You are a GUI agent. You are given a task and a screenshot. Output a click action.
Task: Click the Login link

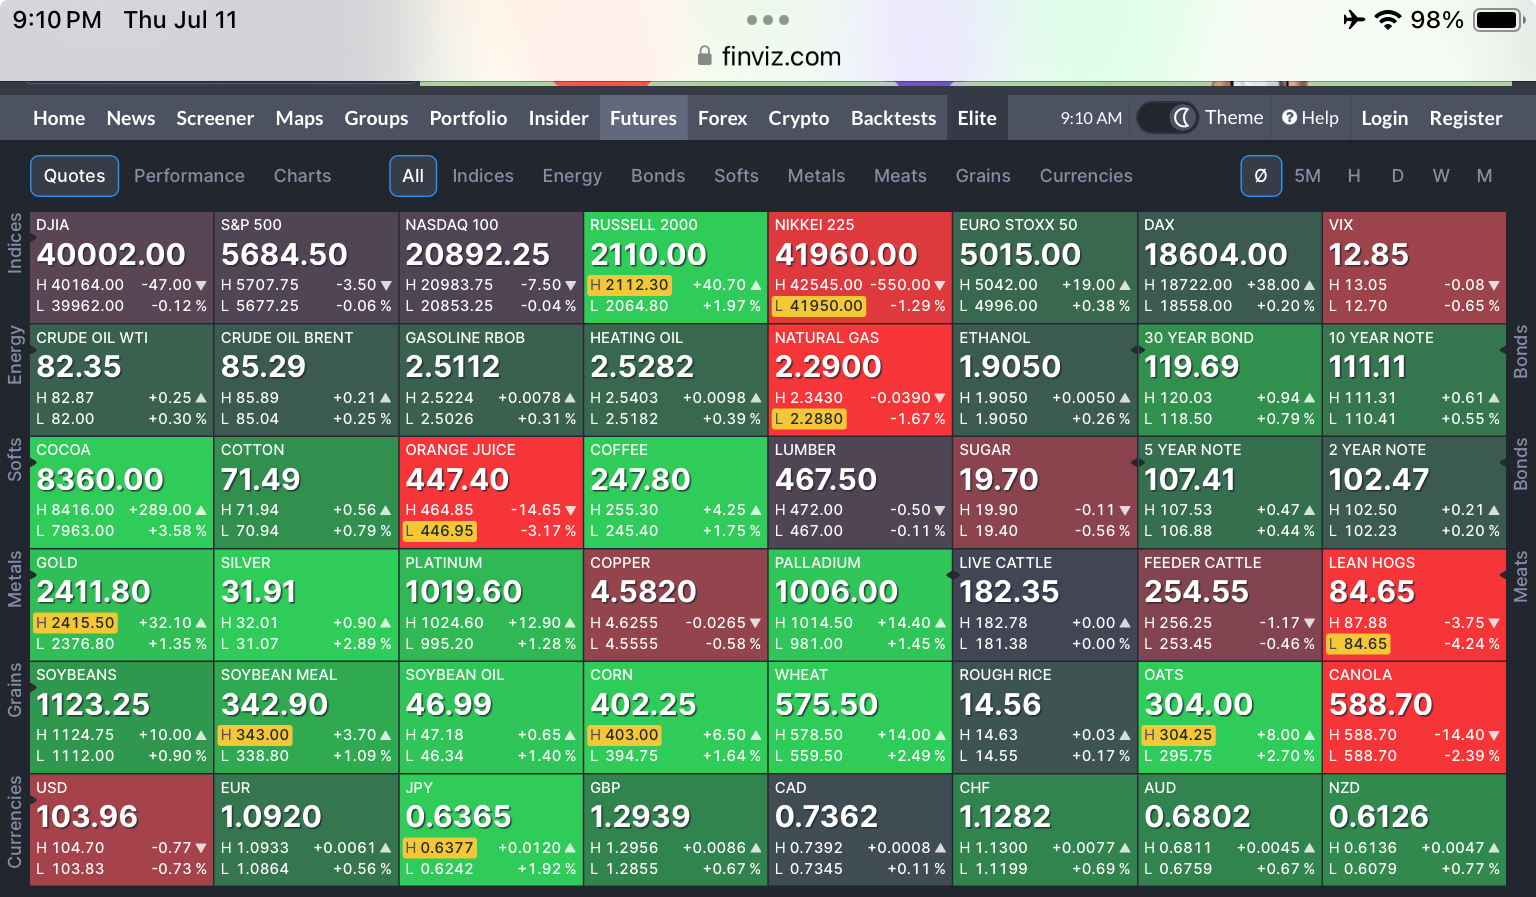click(x=1384, y=118)
